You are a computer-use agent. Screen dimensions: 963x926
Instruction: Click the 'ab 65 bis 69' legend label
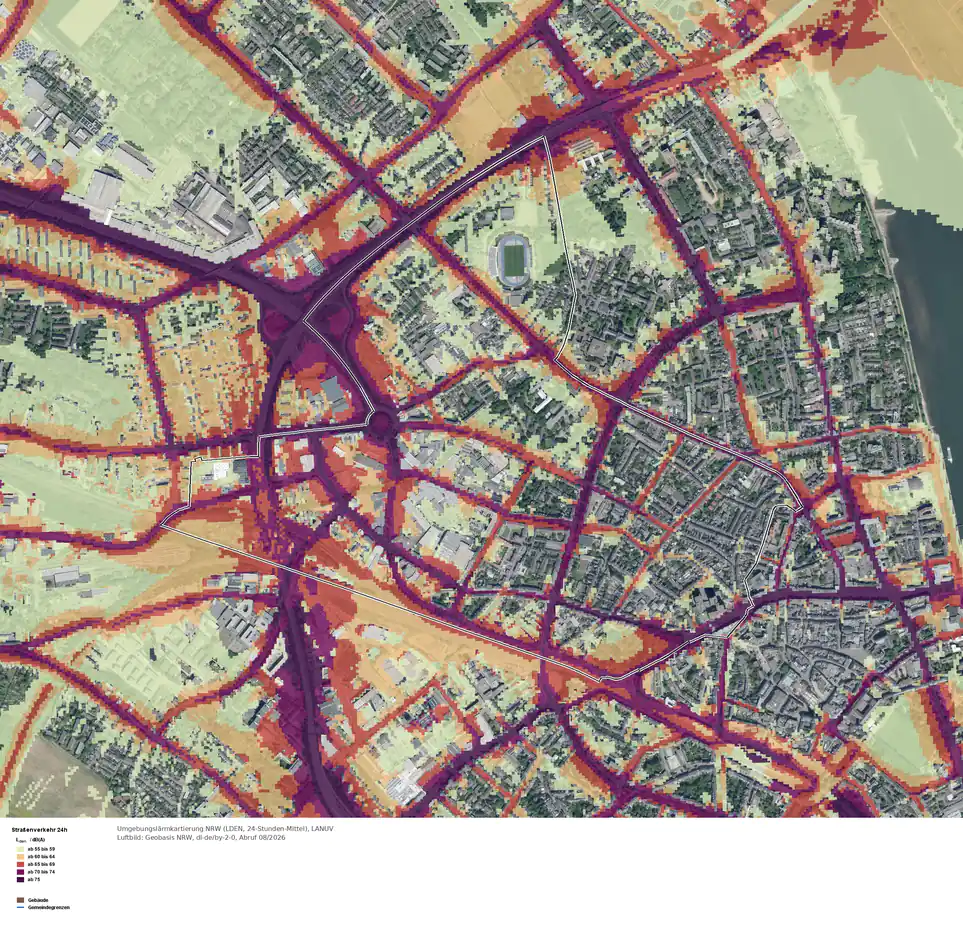(x=41, y=864)
